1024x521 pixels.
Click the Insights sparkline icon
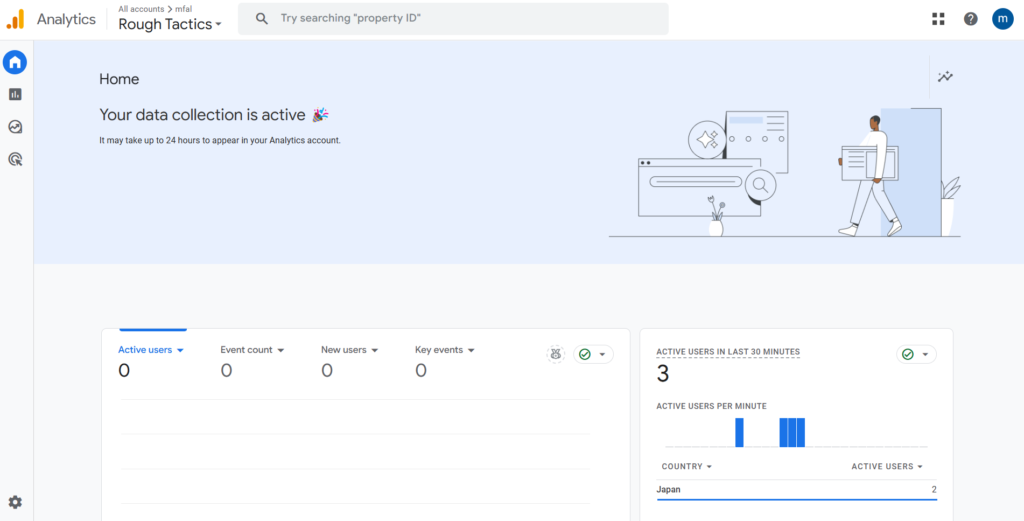point(945,77)
